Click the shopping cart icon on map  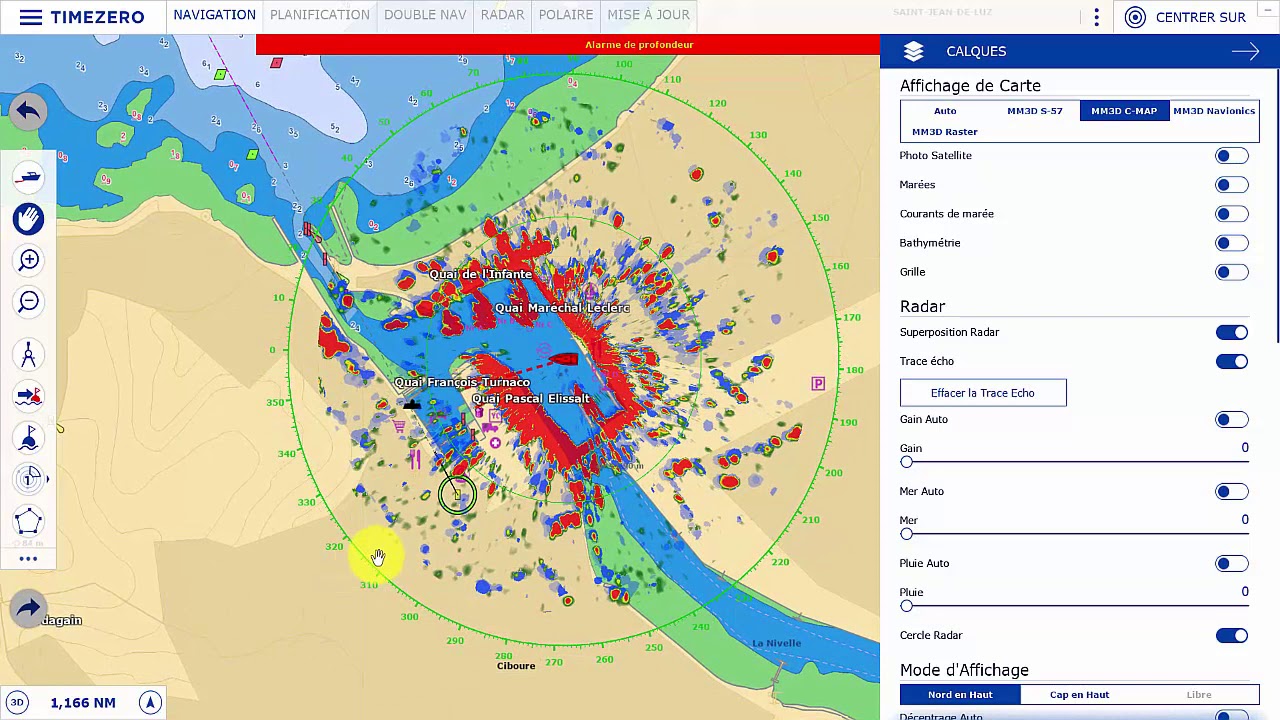[x=400, y=428]
